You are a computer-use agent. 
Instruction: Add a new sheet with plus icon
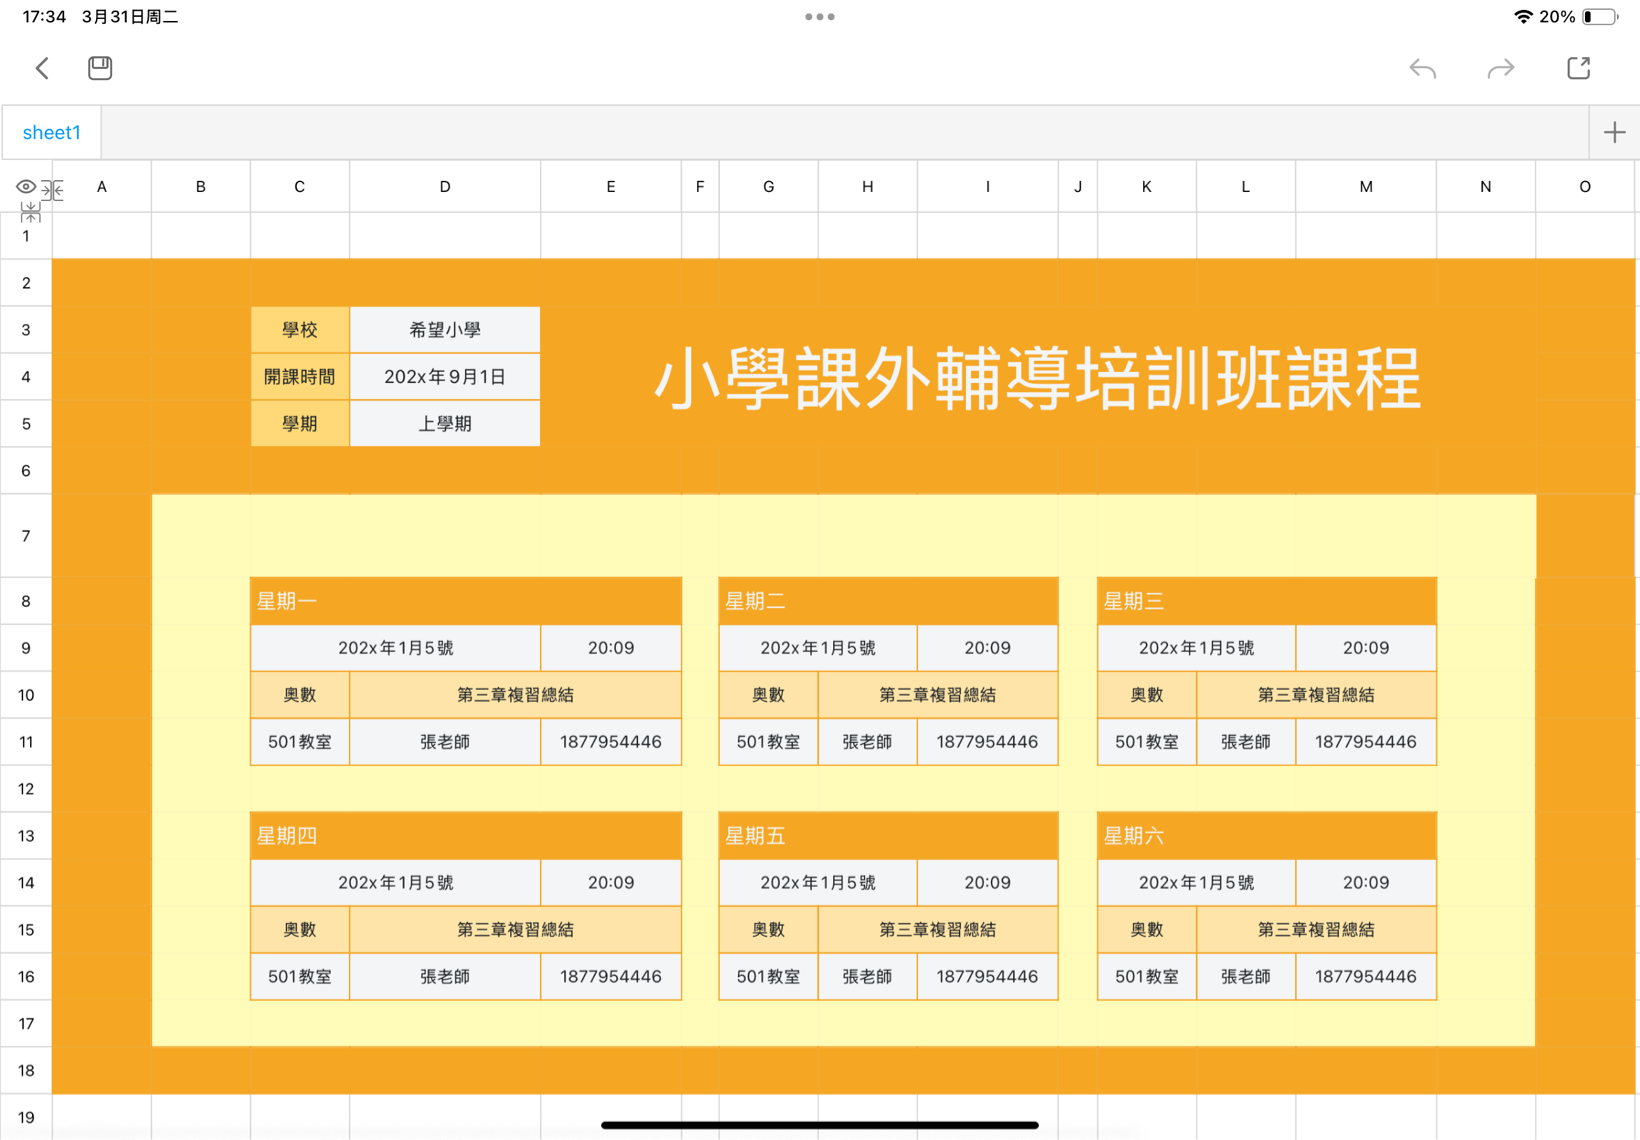pos(1614,132)
